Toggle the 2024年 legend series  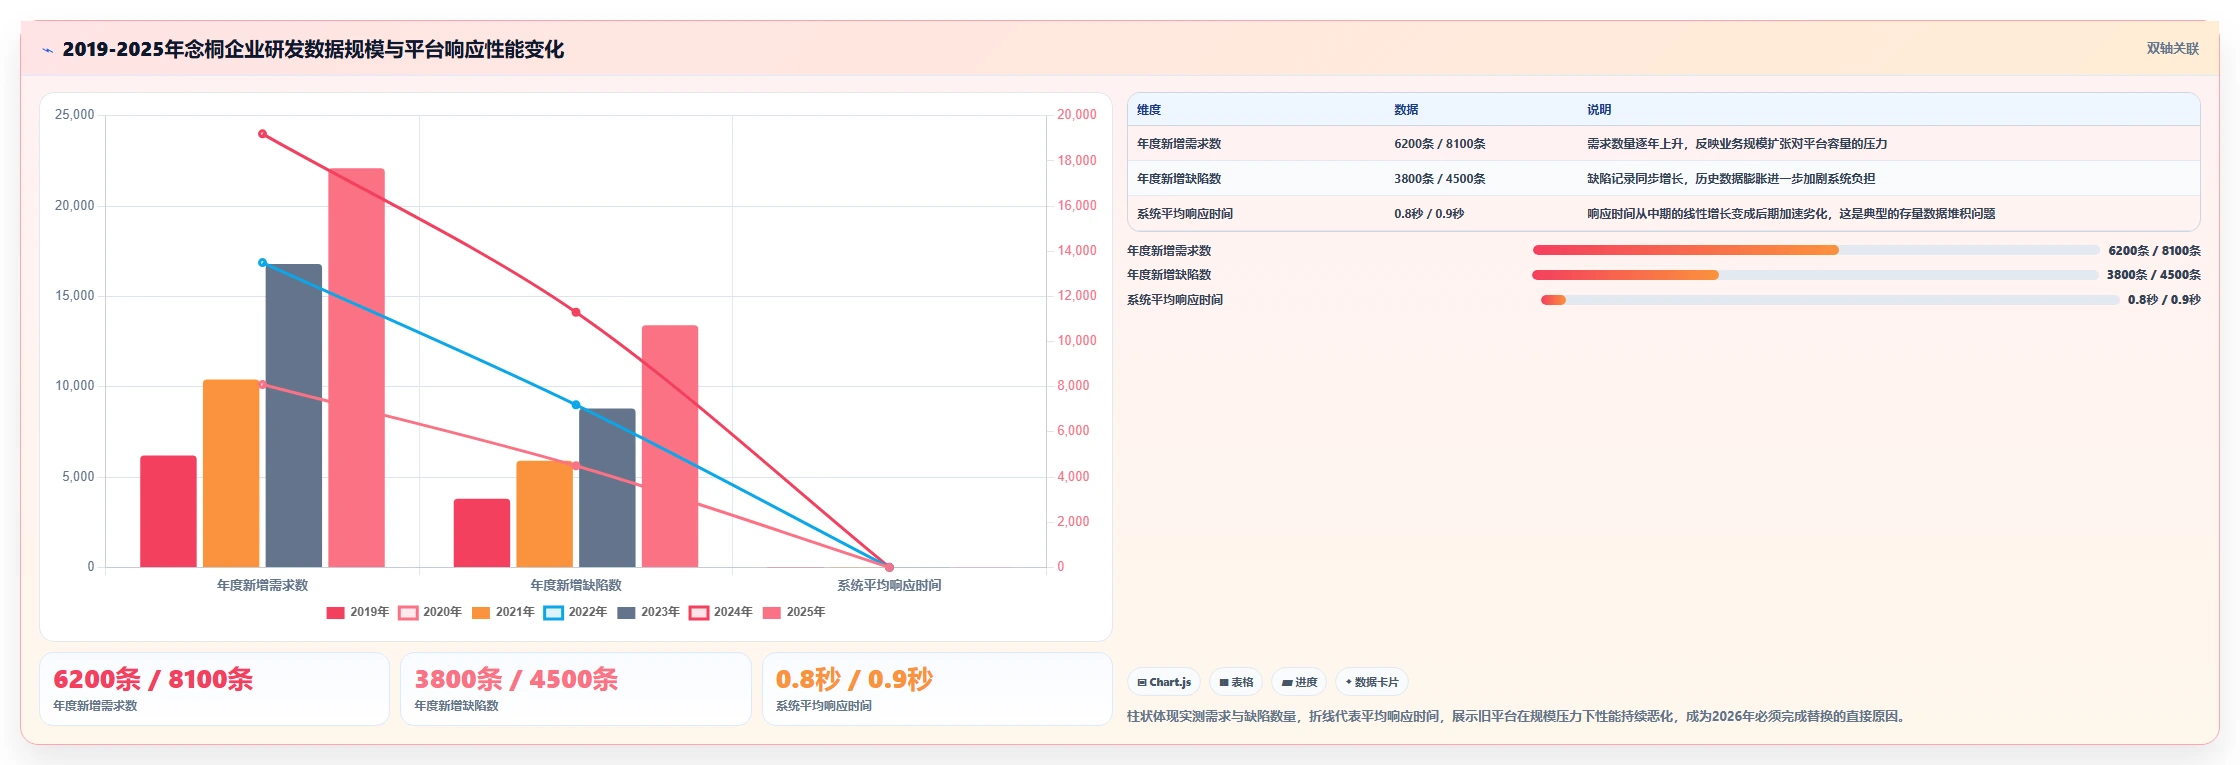click(x=721, y=612)
